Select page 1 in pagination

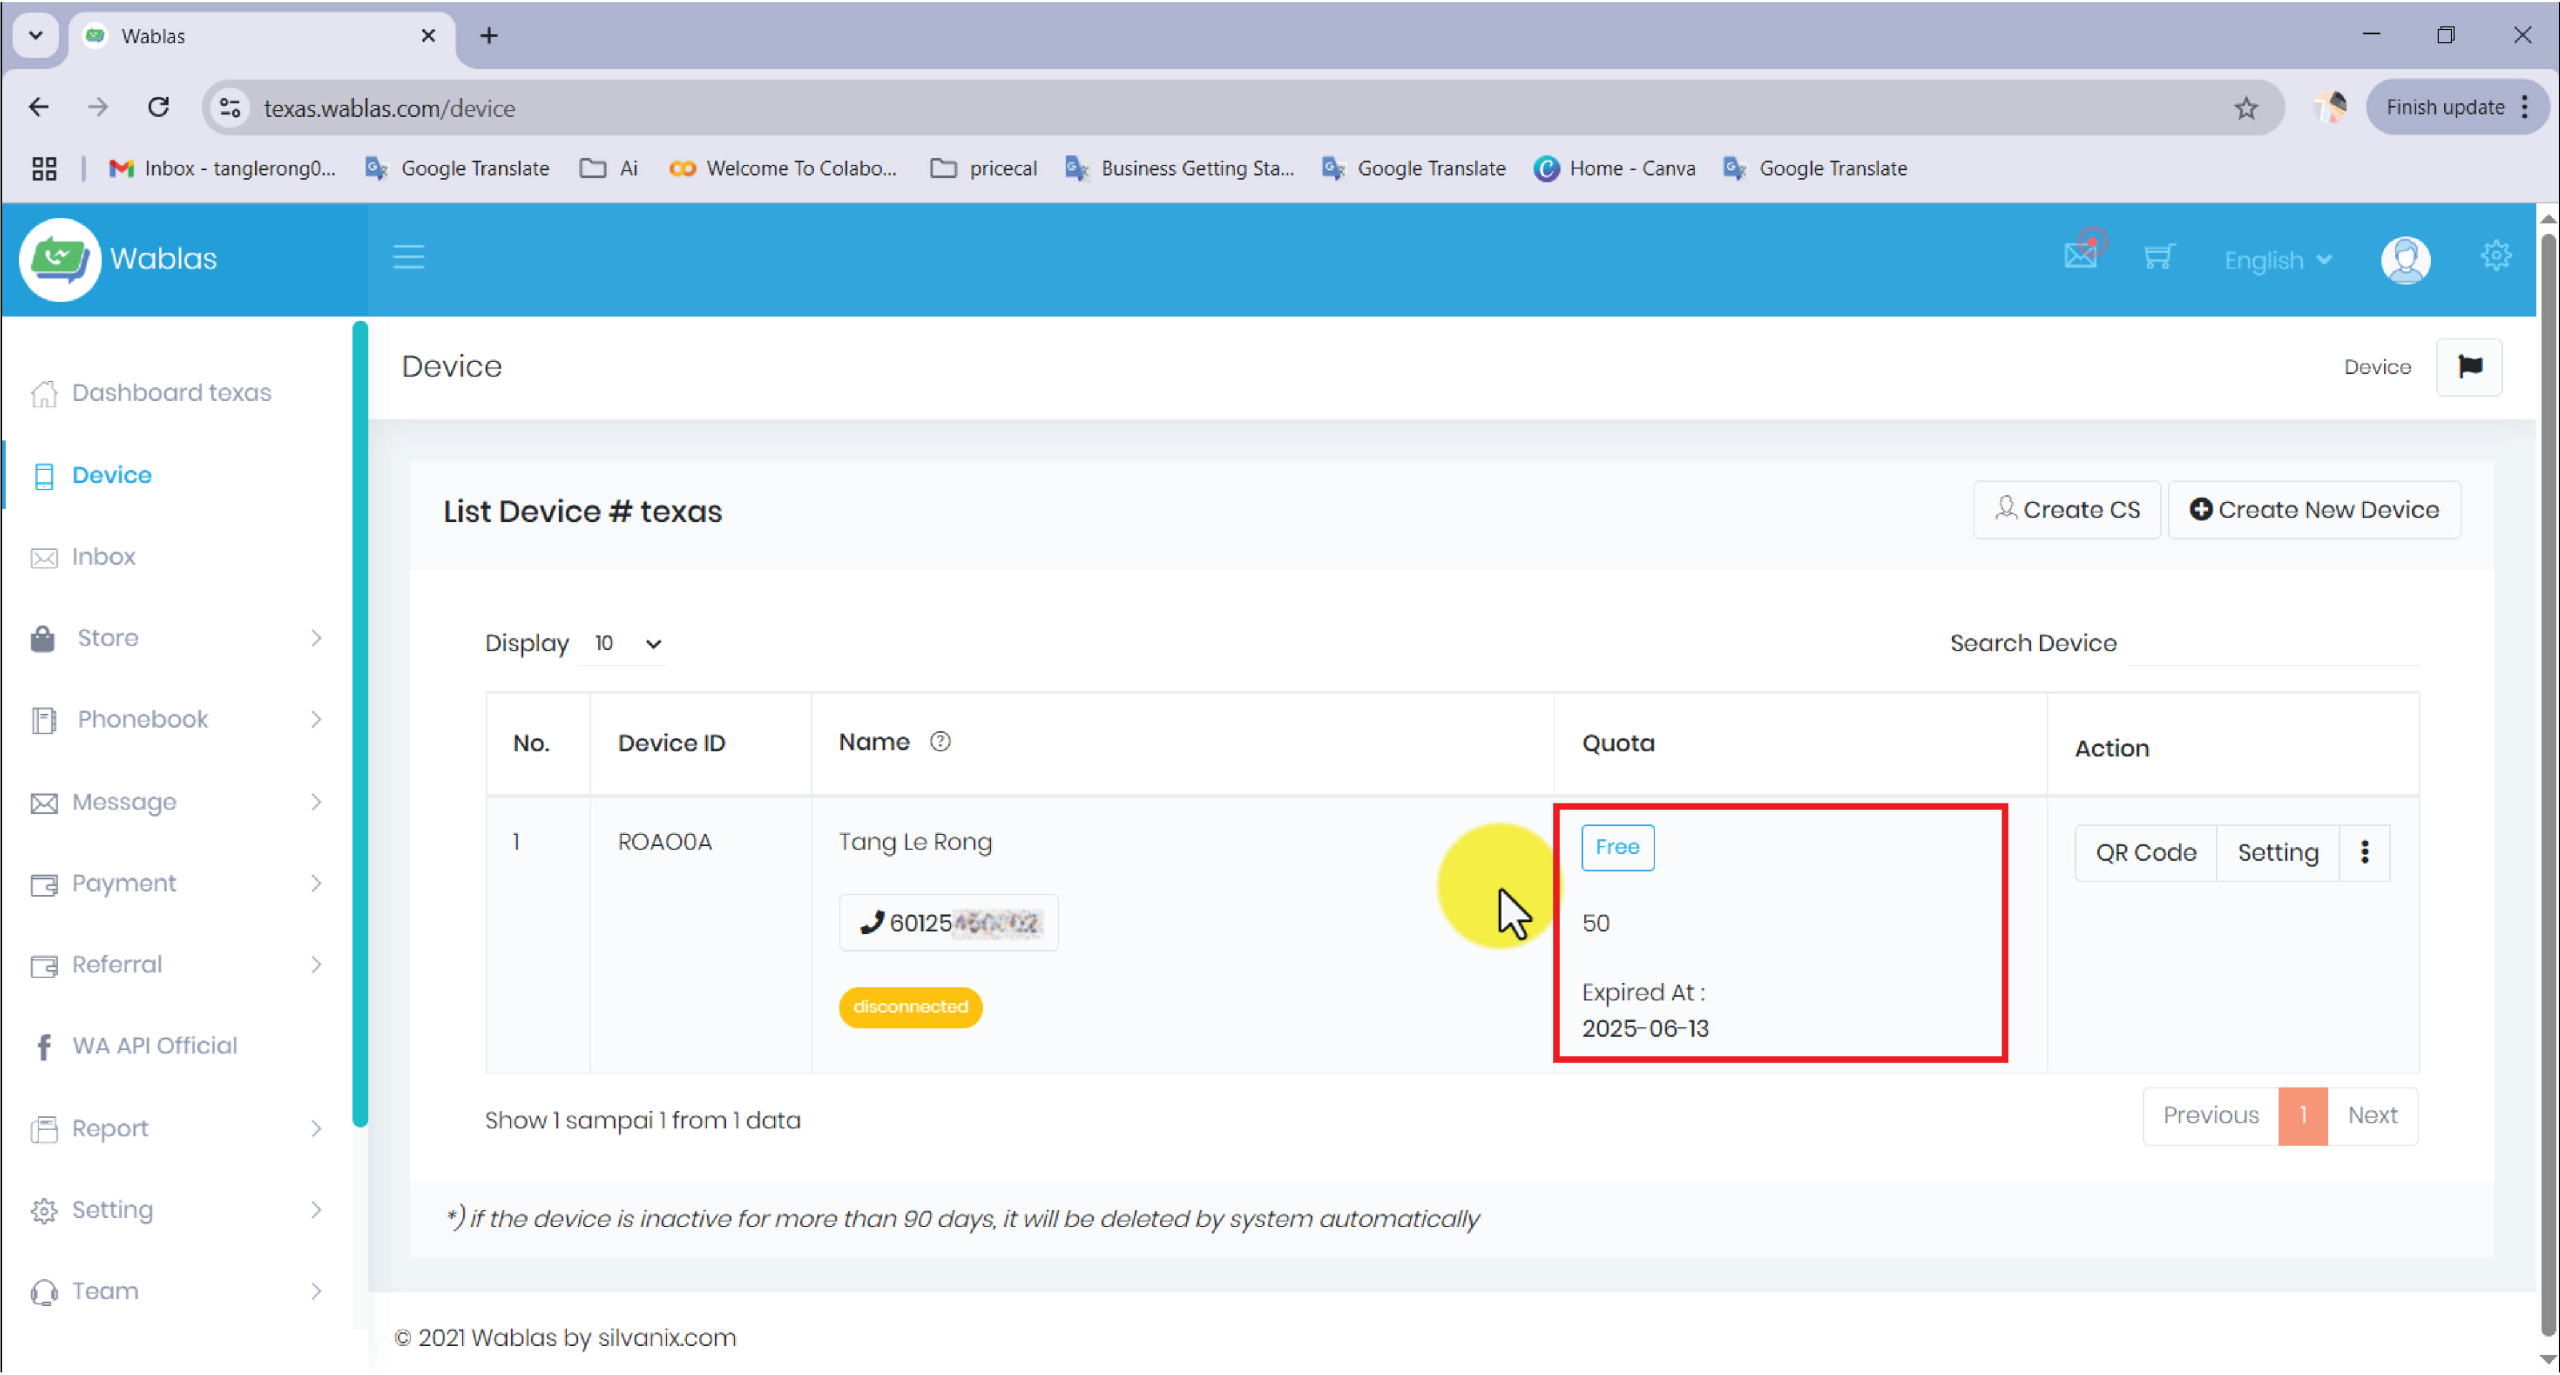tap(2303, 1115)
